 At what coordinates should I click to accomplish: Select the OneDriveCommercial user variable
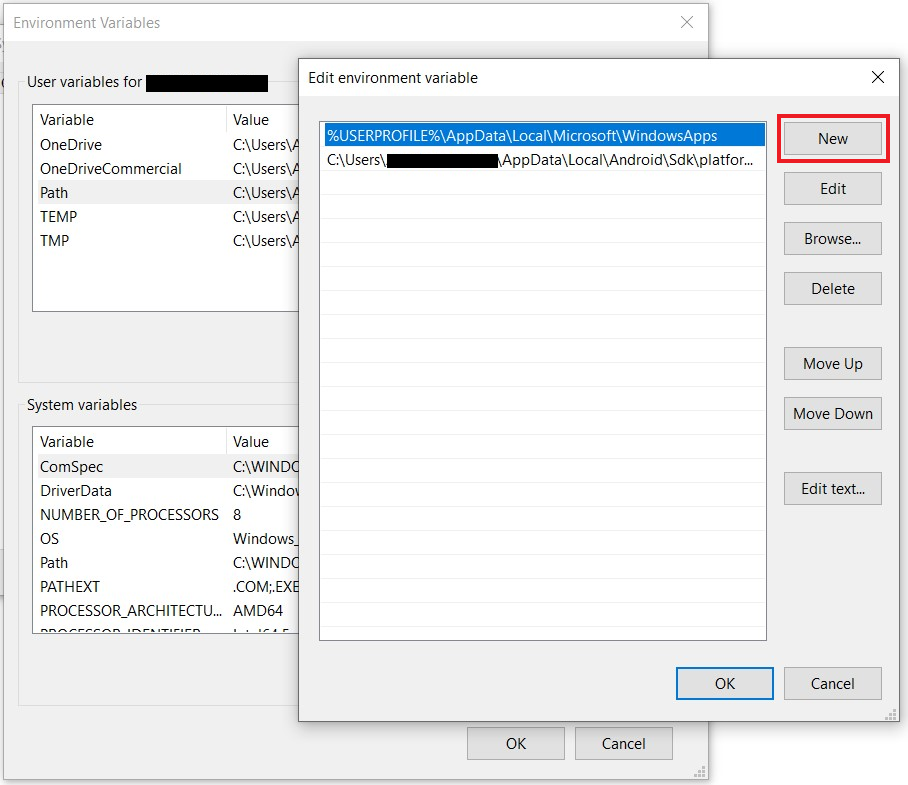pyautogui.click(x=100, y=168)
